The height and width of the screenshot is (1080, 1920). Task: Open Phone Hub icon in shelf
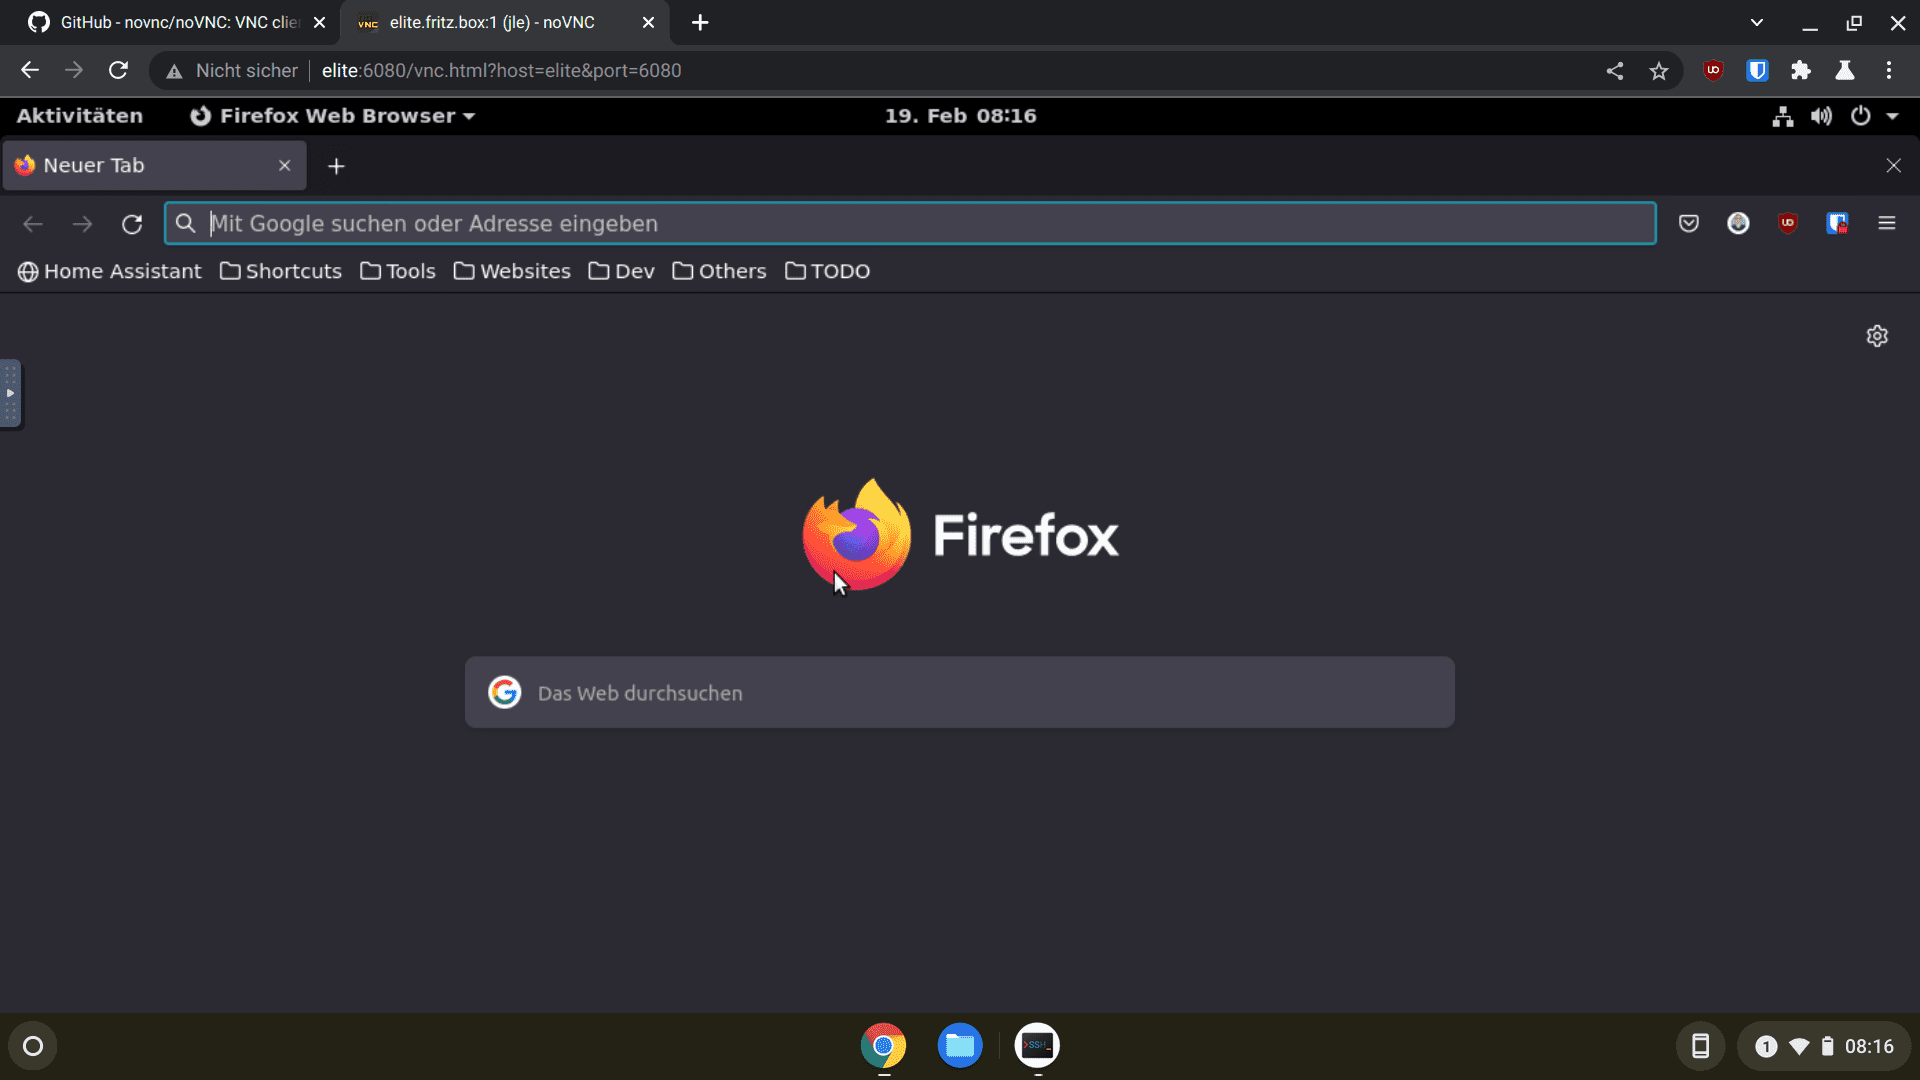(x=1700, y=1046)
